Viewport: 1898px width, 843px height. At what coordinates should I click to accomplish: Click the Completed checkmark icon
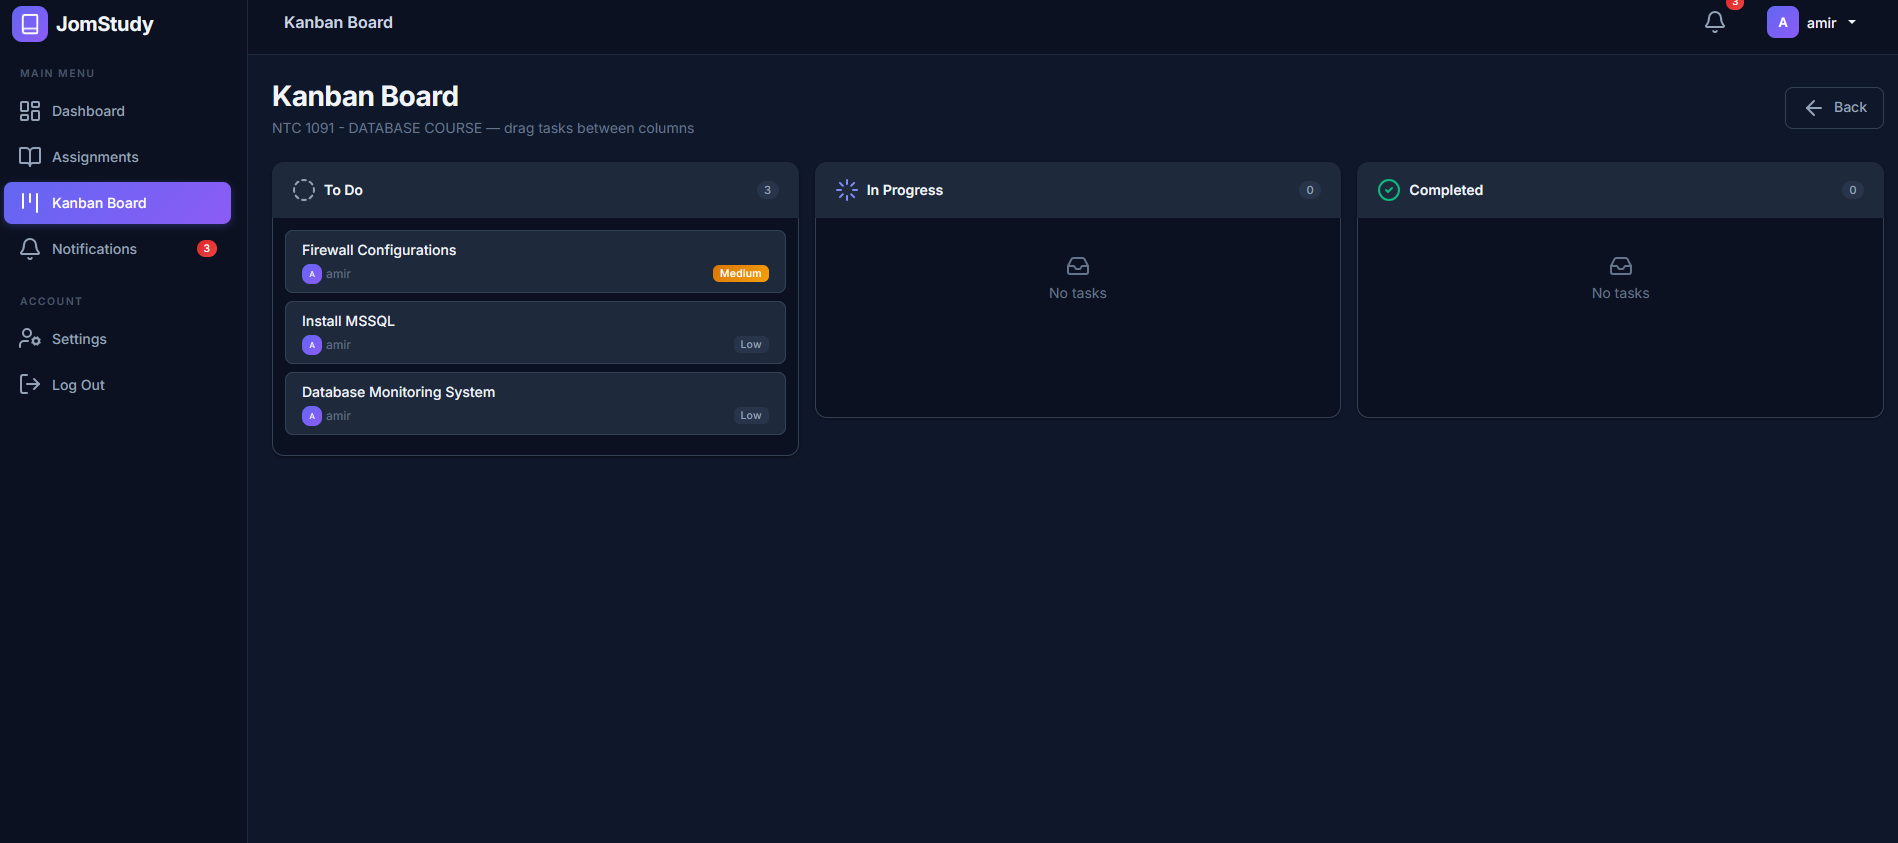click(x=1389, y=190)
